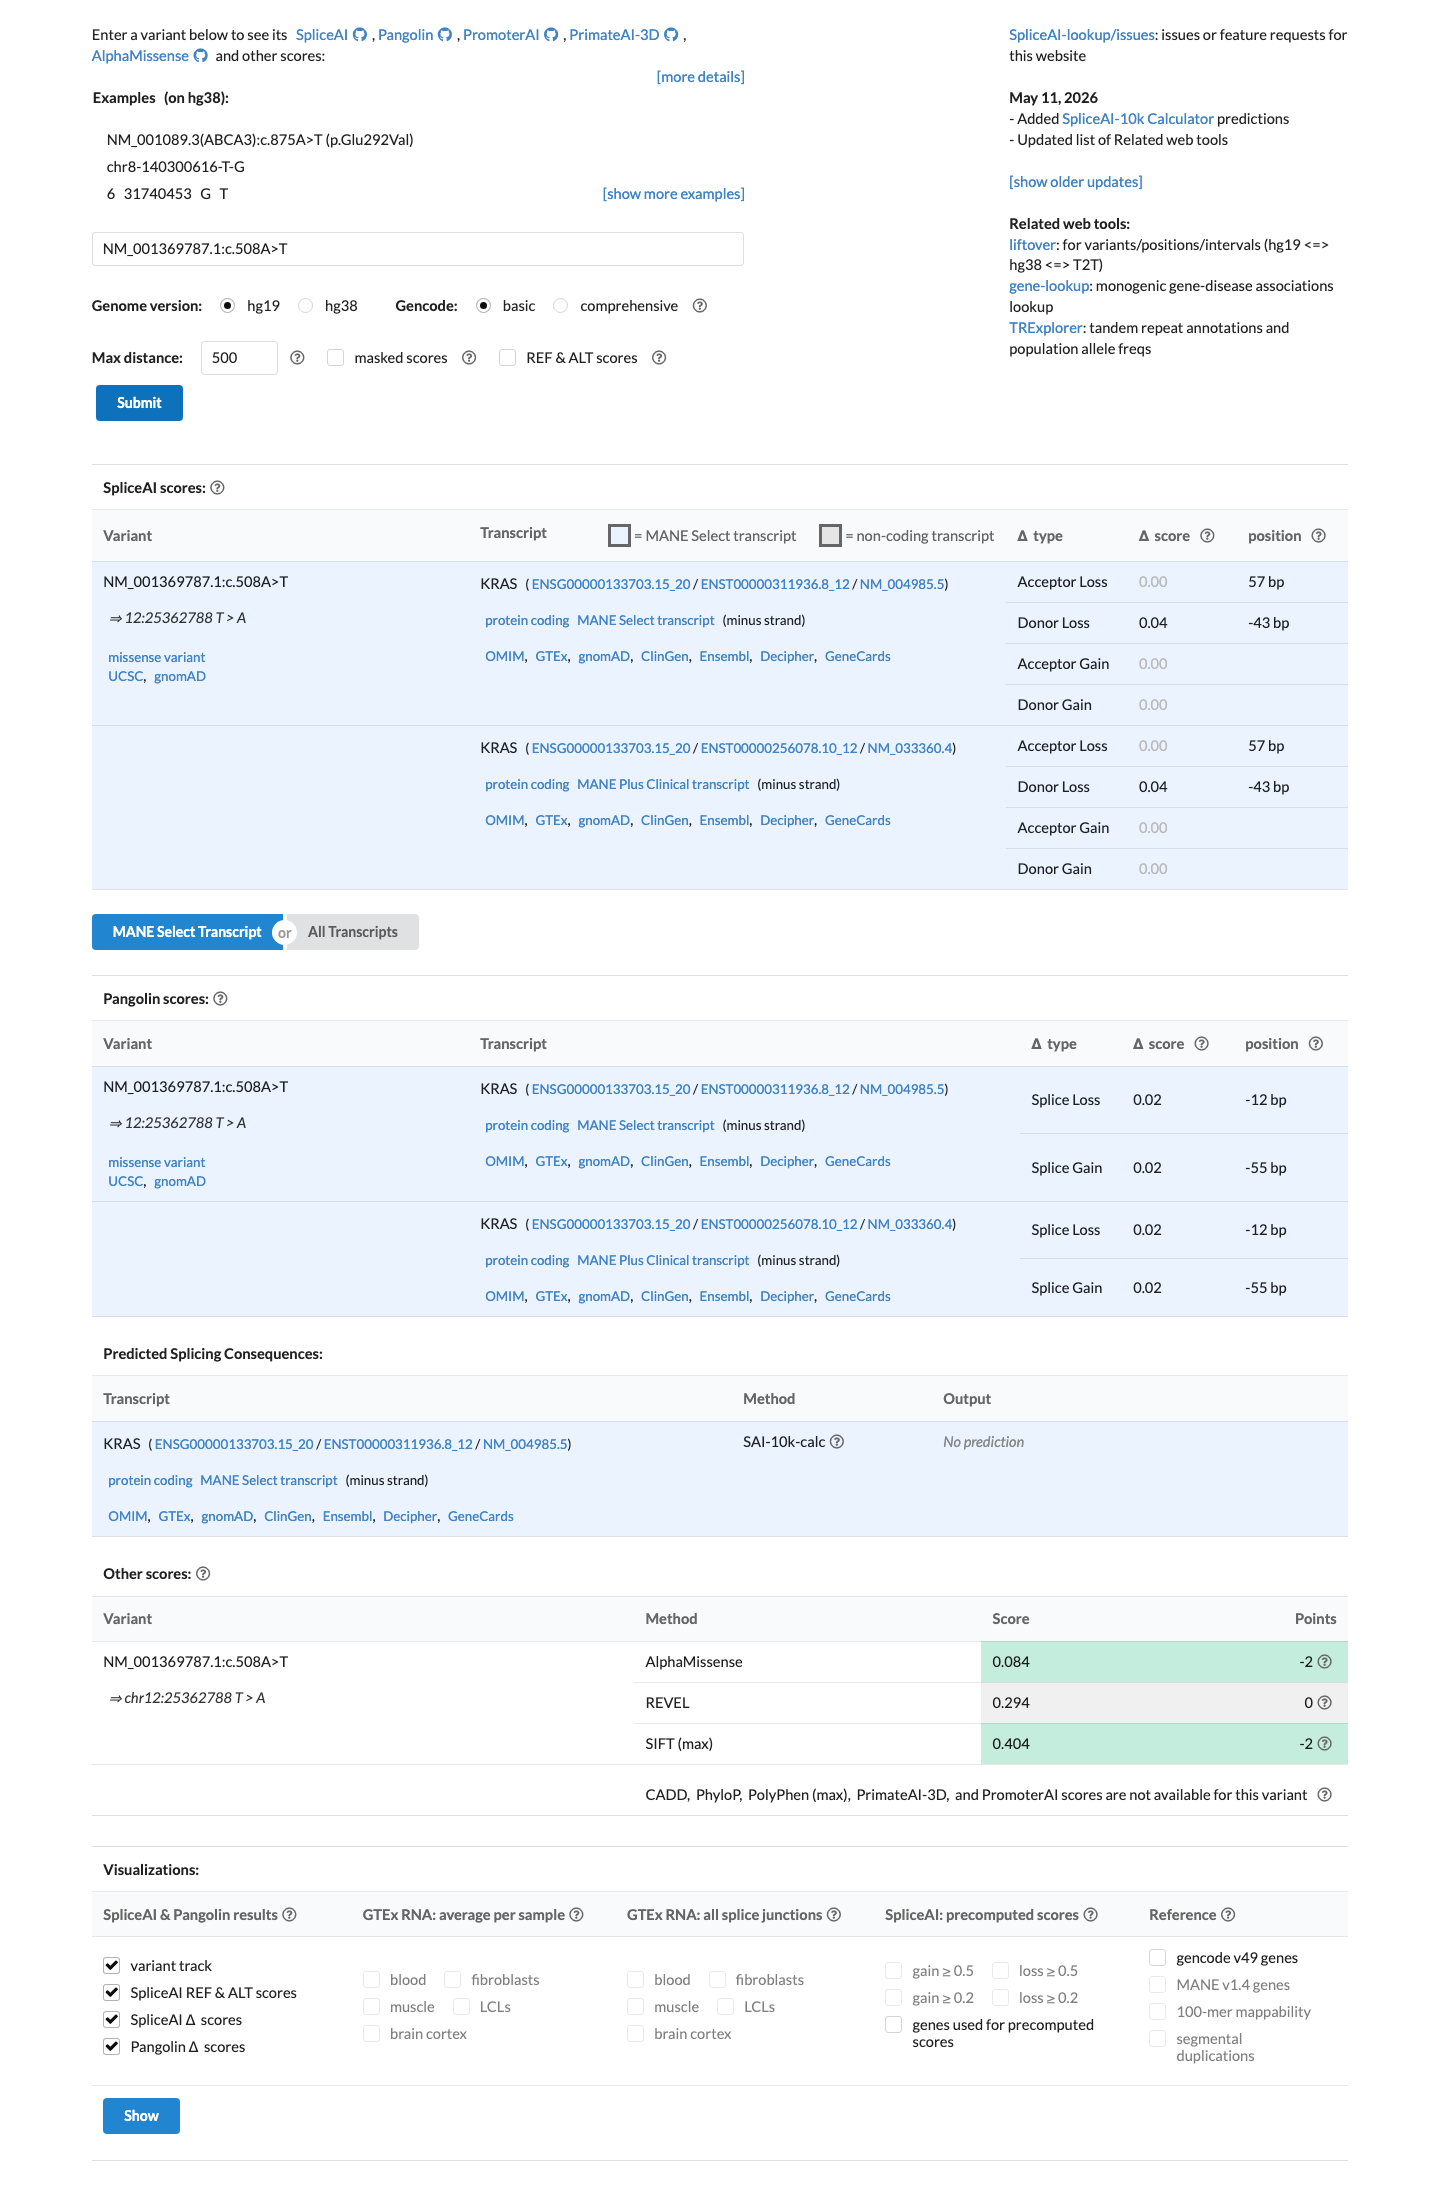Screen dimensions: 1454x2200
Task: Open the TRExplorer link
Action: [1046, 328]
